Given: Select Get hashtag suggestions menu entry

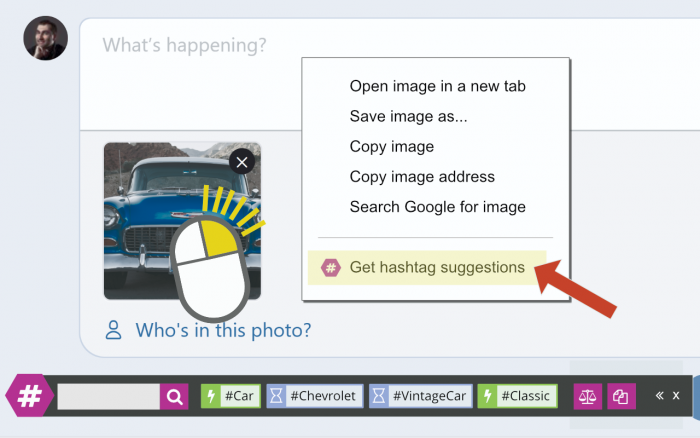Looking at the screenshot, I should click(427, 267).
